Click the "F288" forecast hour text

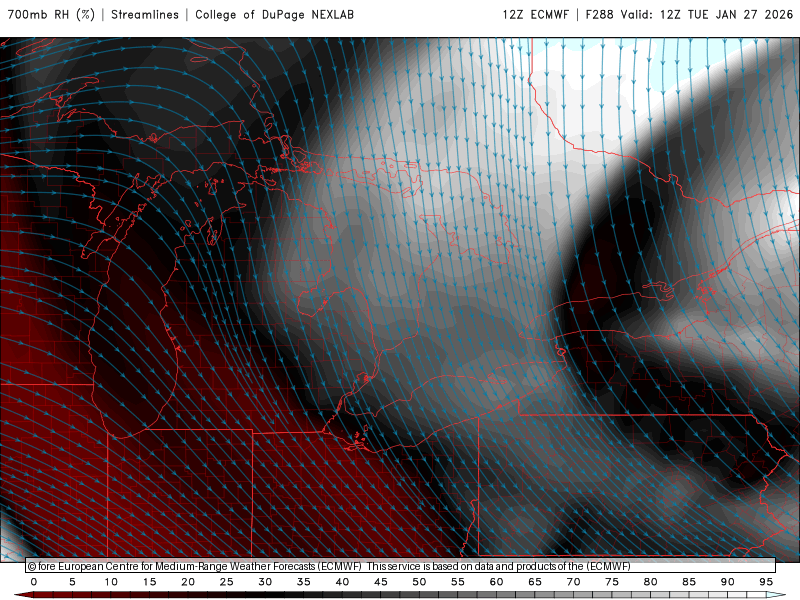599,14
